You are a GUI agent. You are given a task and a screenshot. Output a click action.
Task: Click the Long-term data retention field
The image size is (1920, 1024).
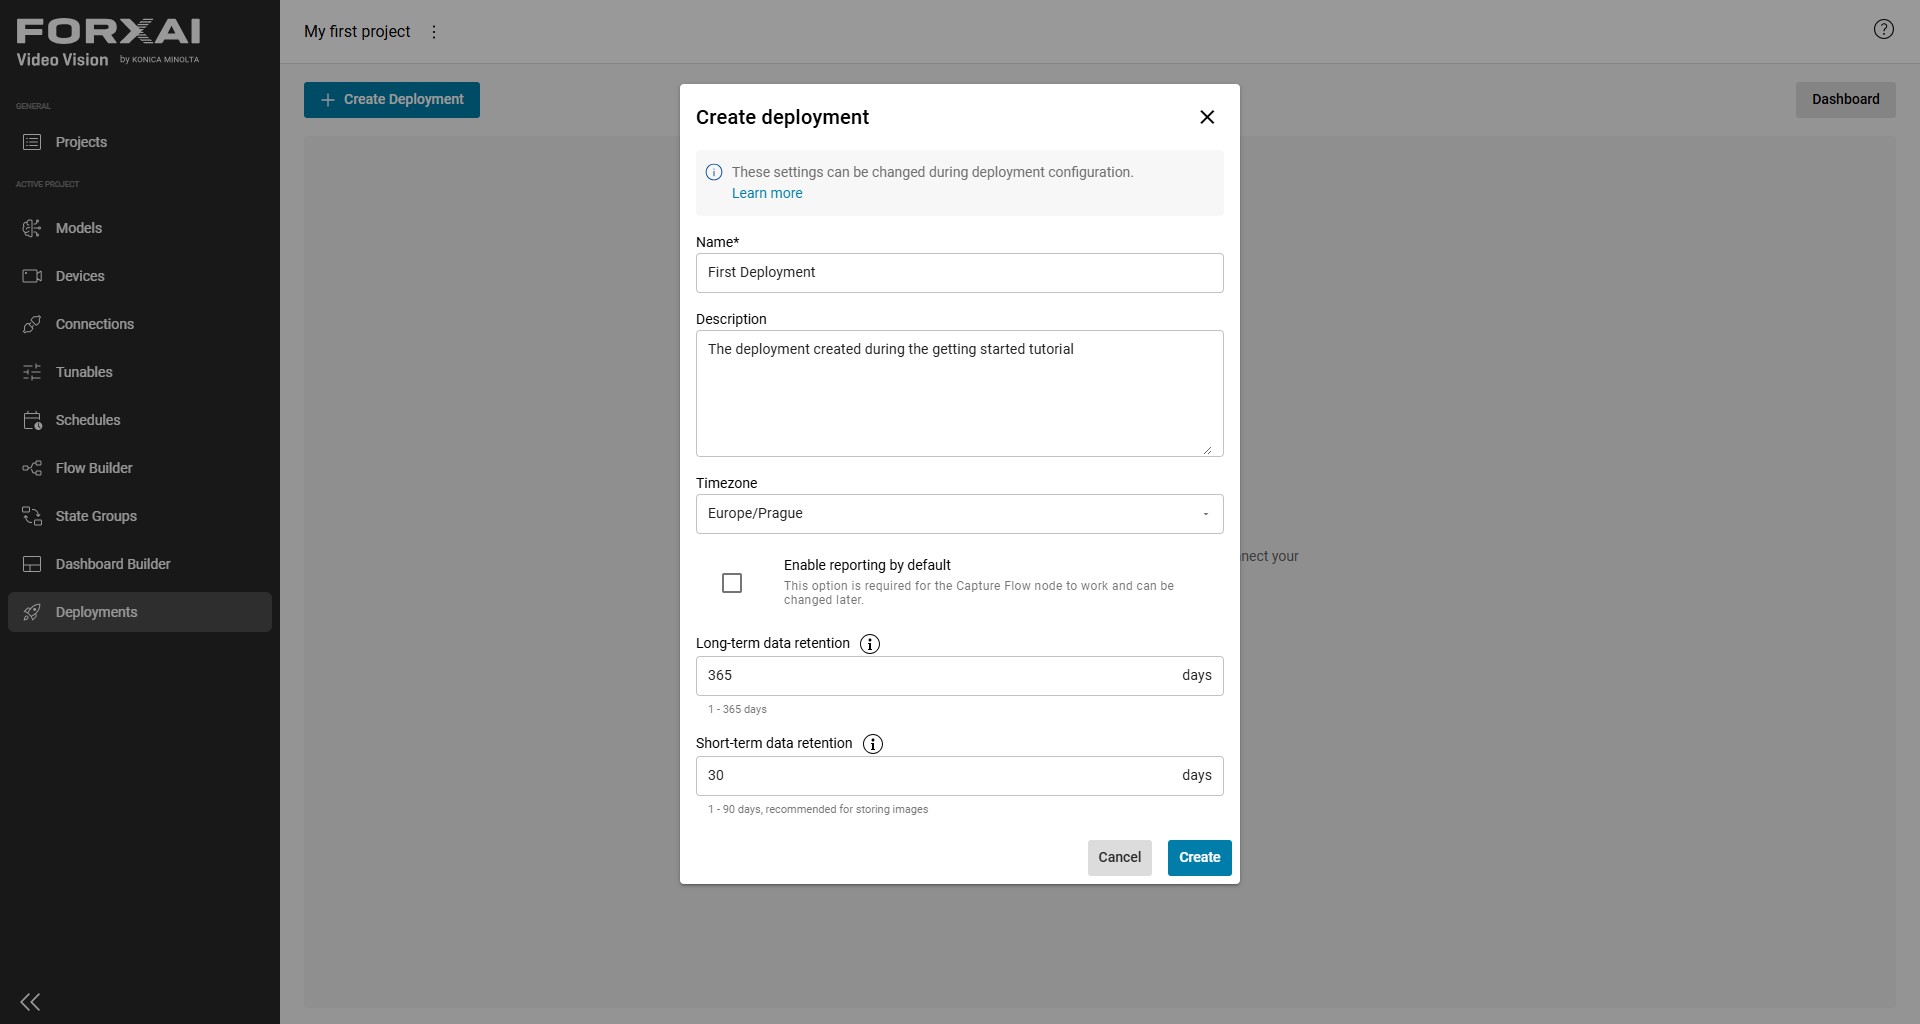pos(960,676)
